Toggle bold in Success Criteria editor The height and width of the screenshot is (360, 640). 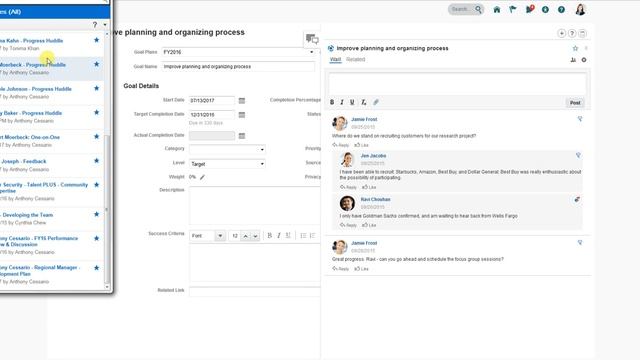pyautogui.click(x=269, y=236)
